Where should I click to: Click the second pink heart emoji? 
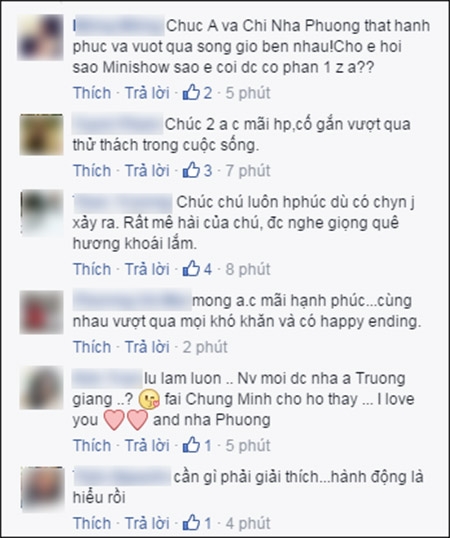(x=137, y=420)
